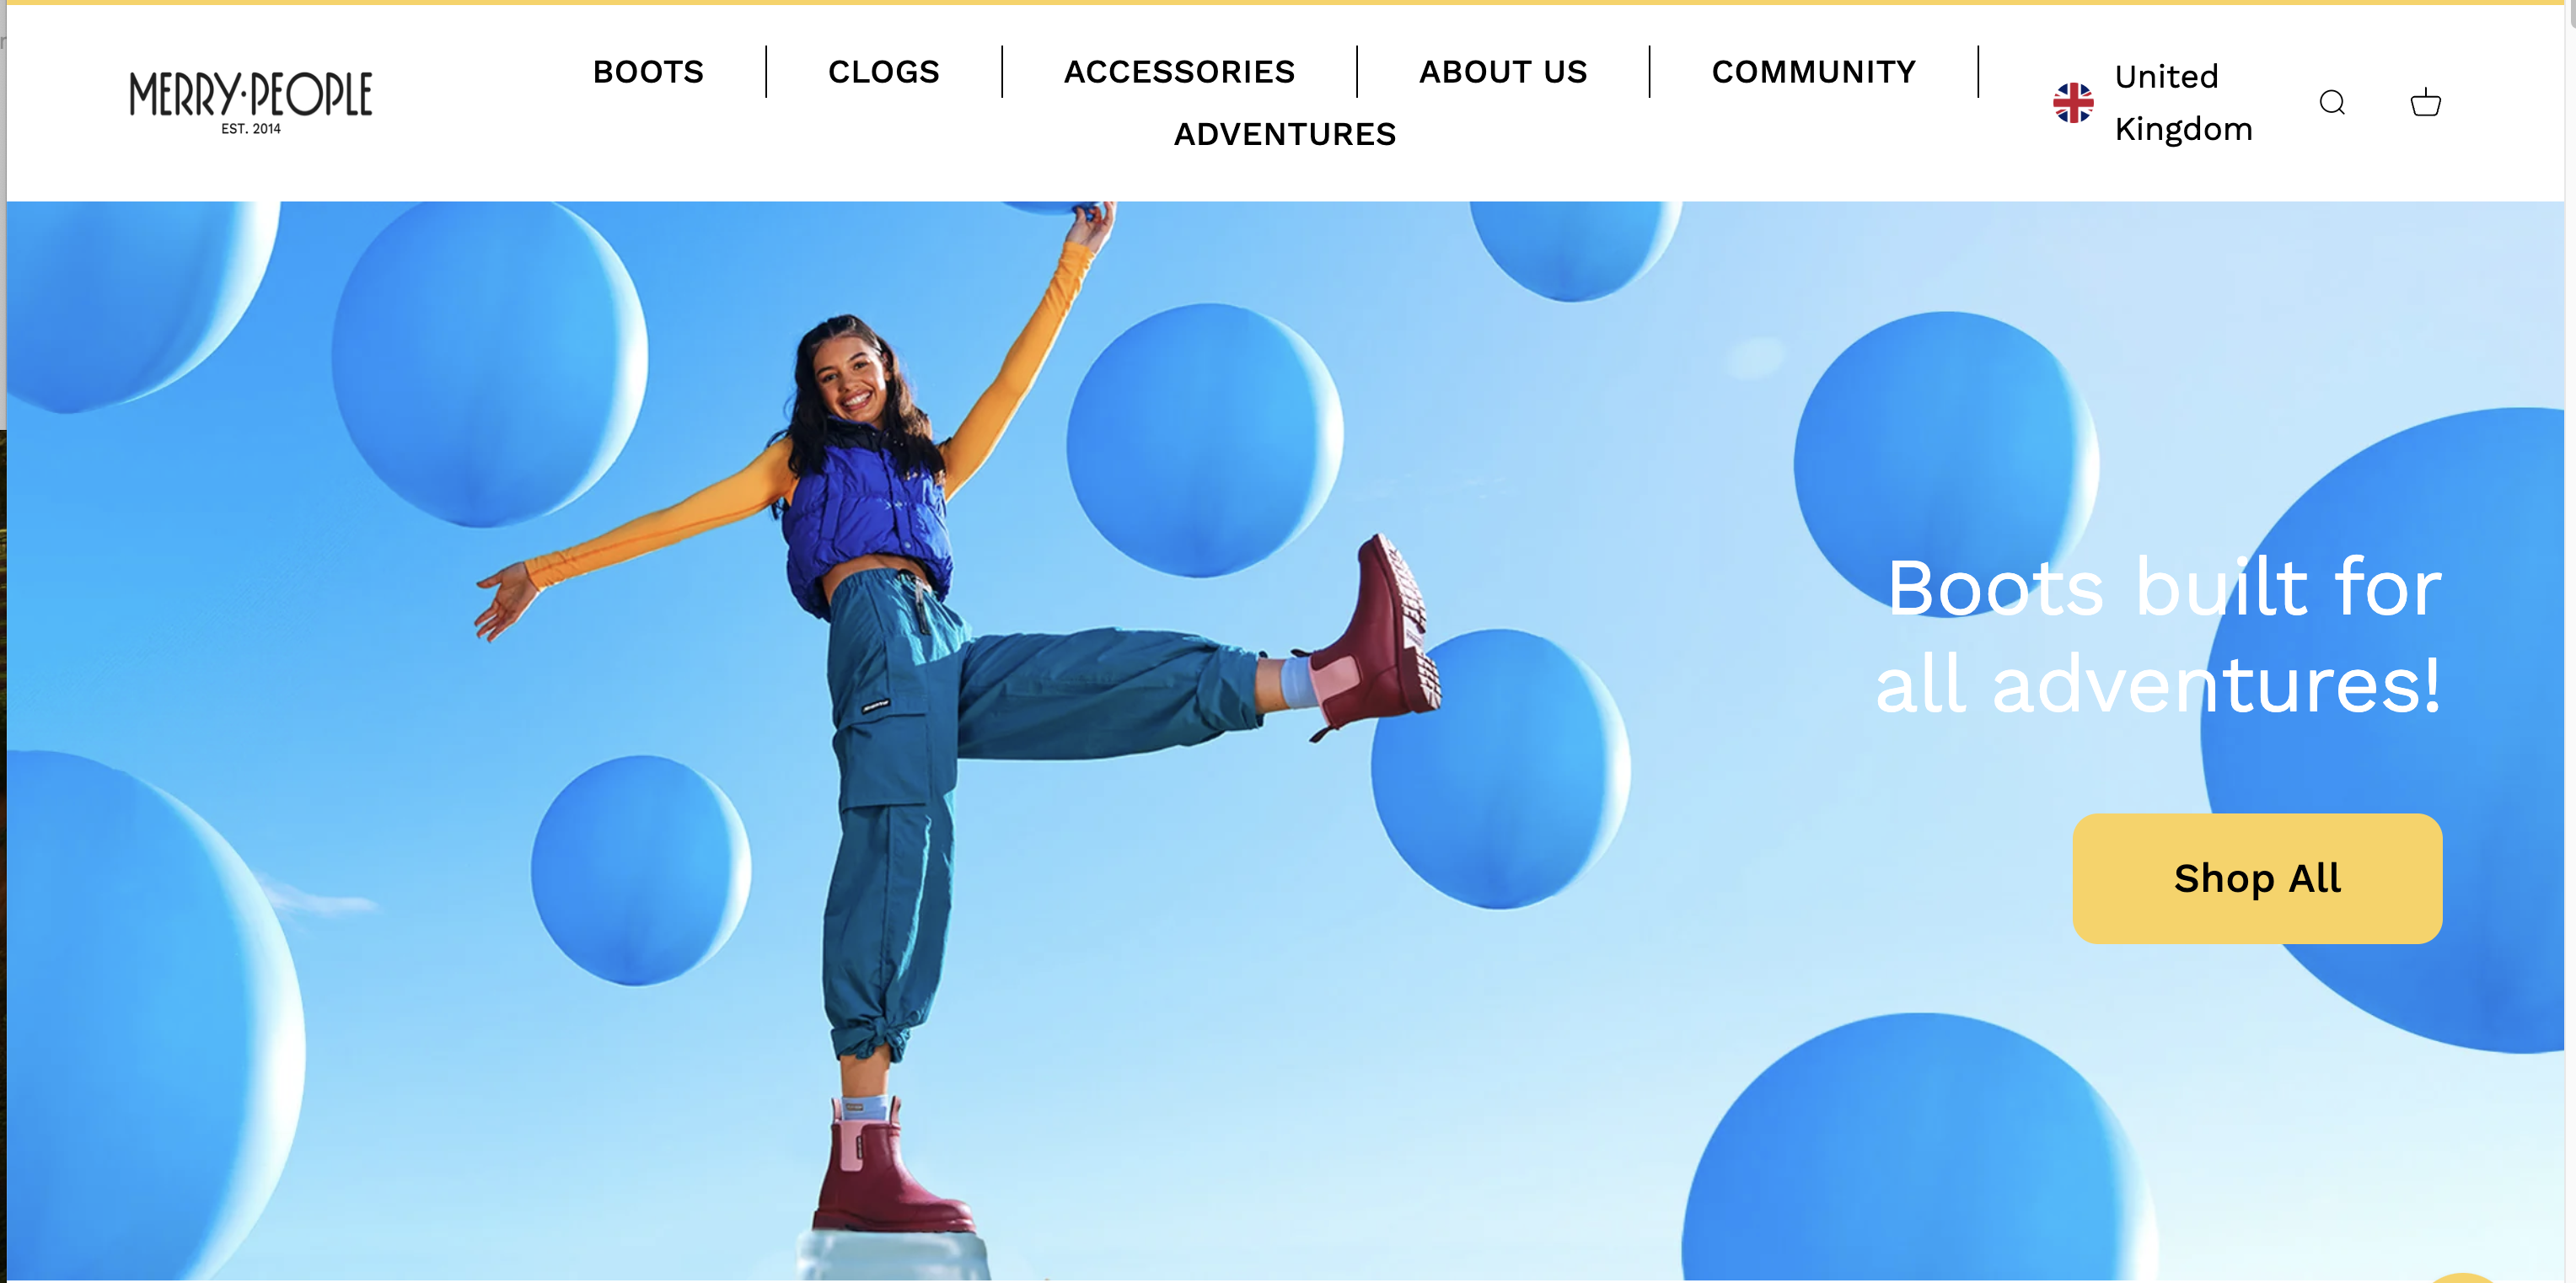The image size is (2576, 1283).
Task: Open the Boots menu
Action: (x=648, y=72)
